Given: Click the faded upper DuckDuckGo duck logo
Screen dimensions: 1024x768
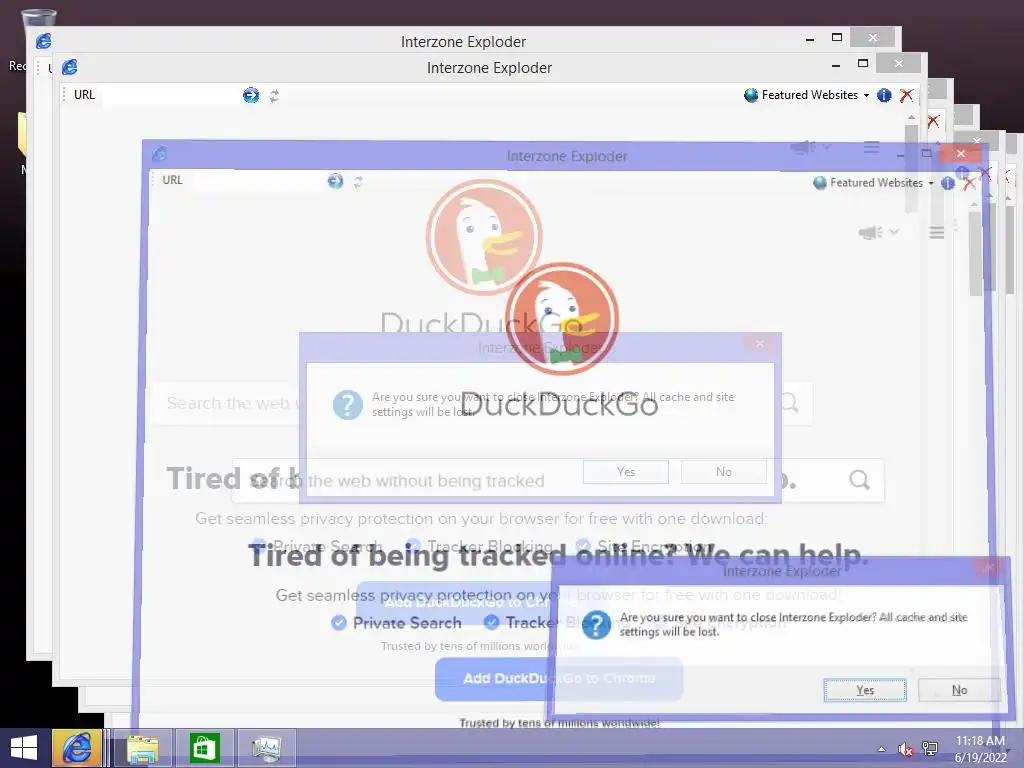Looking at the screenshot, I should [x=484, y=238].
